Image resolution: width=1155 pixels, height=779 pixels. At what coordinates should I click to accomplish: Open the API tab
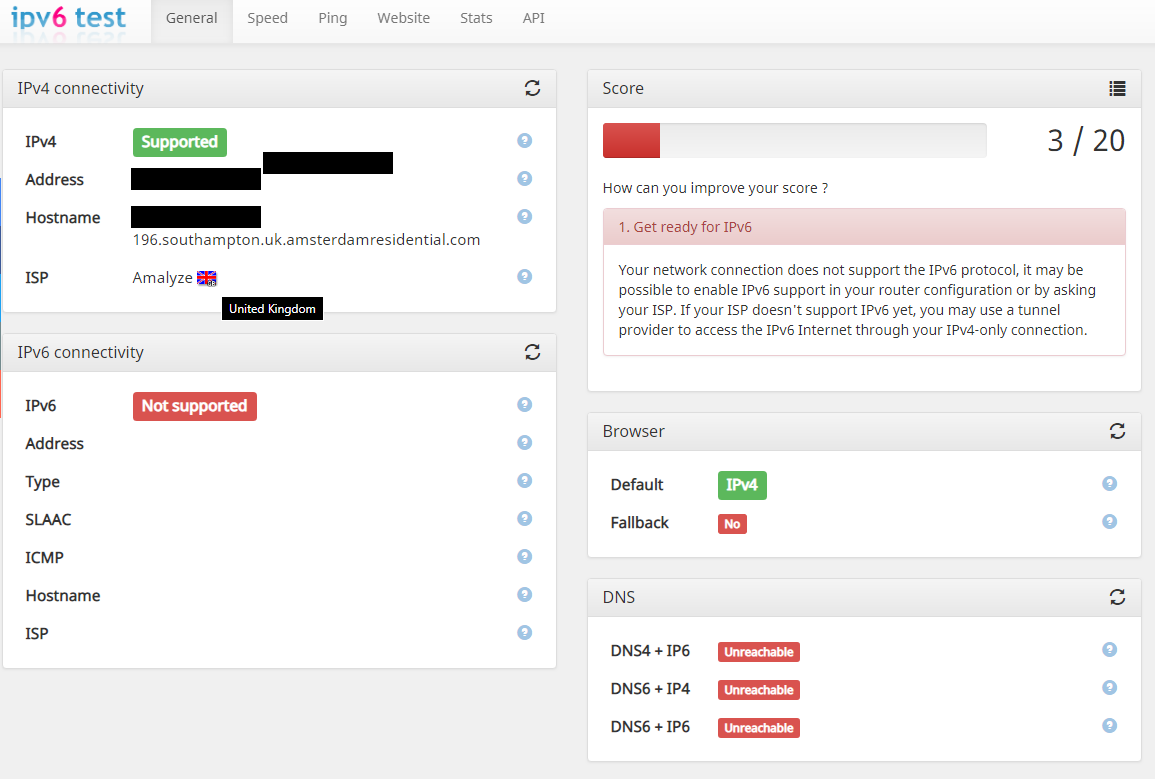(533, 18)
